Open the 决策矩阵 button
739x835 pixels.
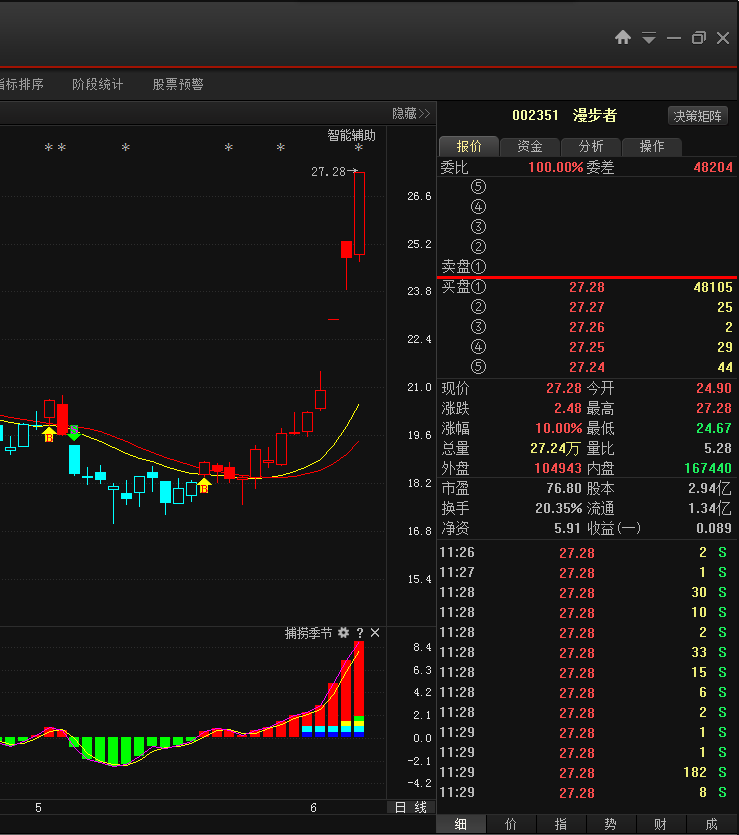coord(698,115)
